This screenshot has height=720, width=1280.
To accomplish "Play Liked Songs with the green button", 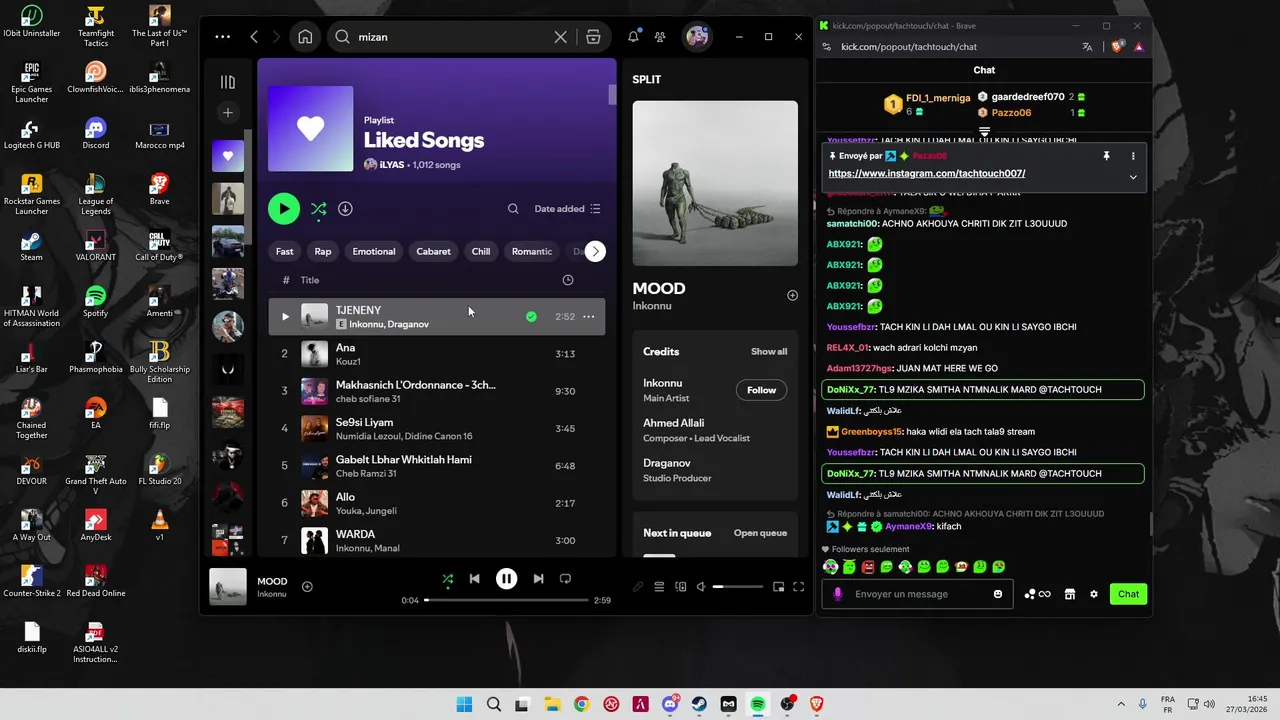I will click(284, 209).
